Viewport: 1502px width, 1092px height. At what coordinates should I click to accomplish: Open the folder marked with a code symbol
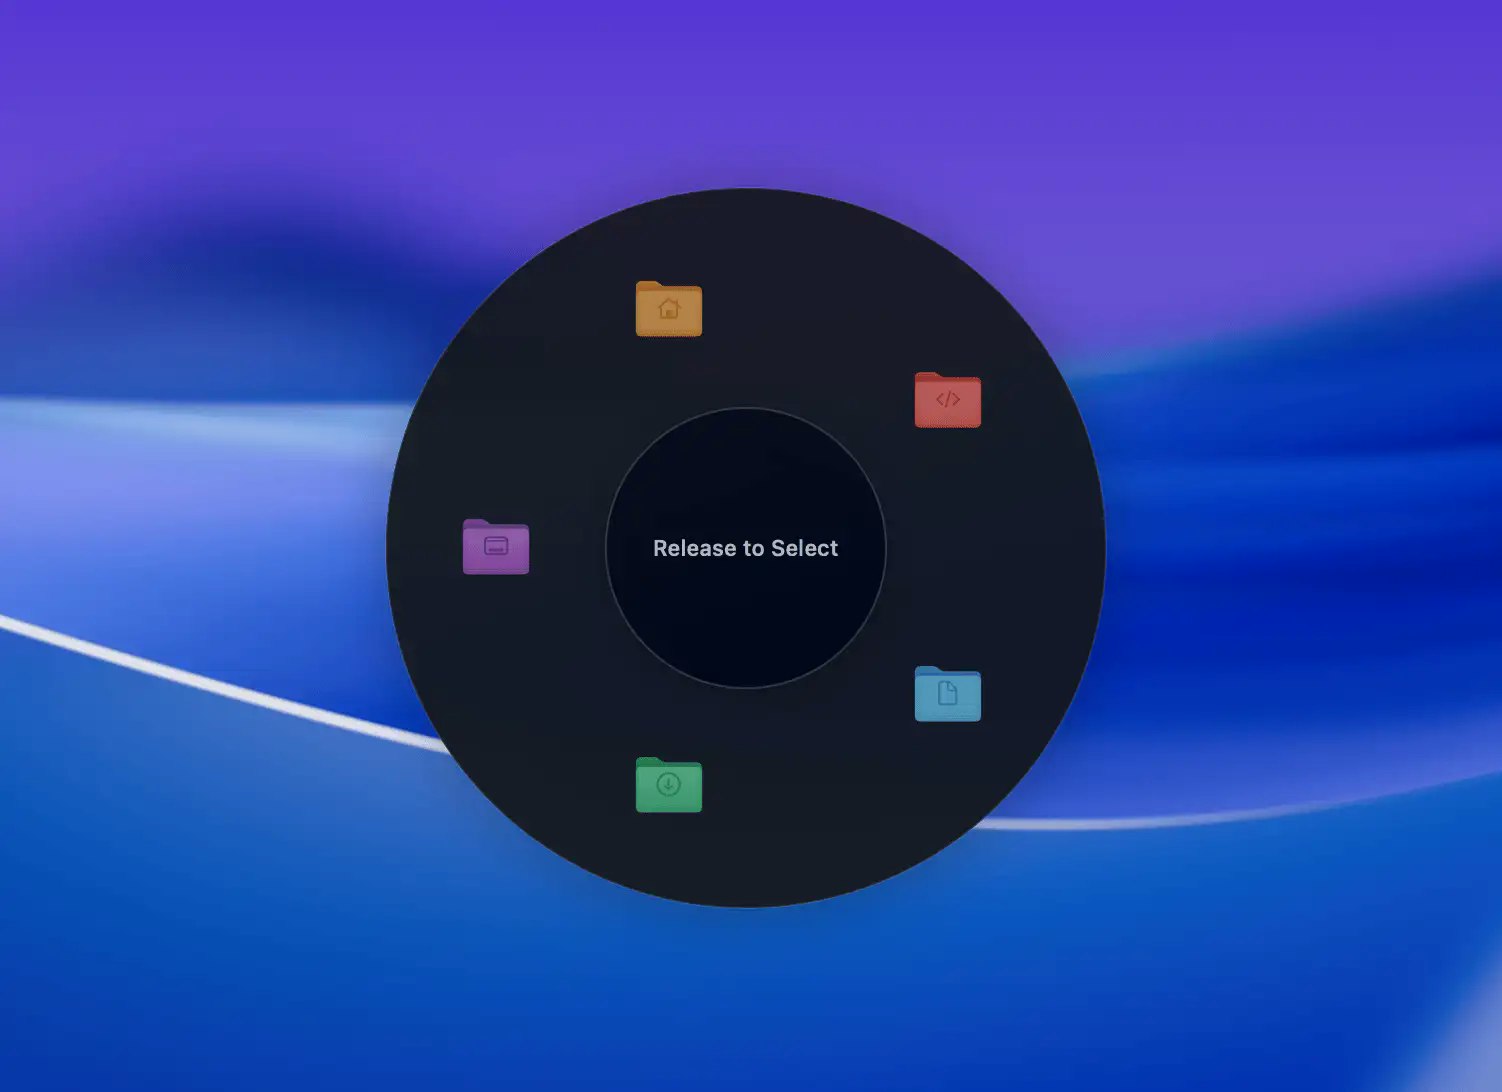[x=948, y=401]
